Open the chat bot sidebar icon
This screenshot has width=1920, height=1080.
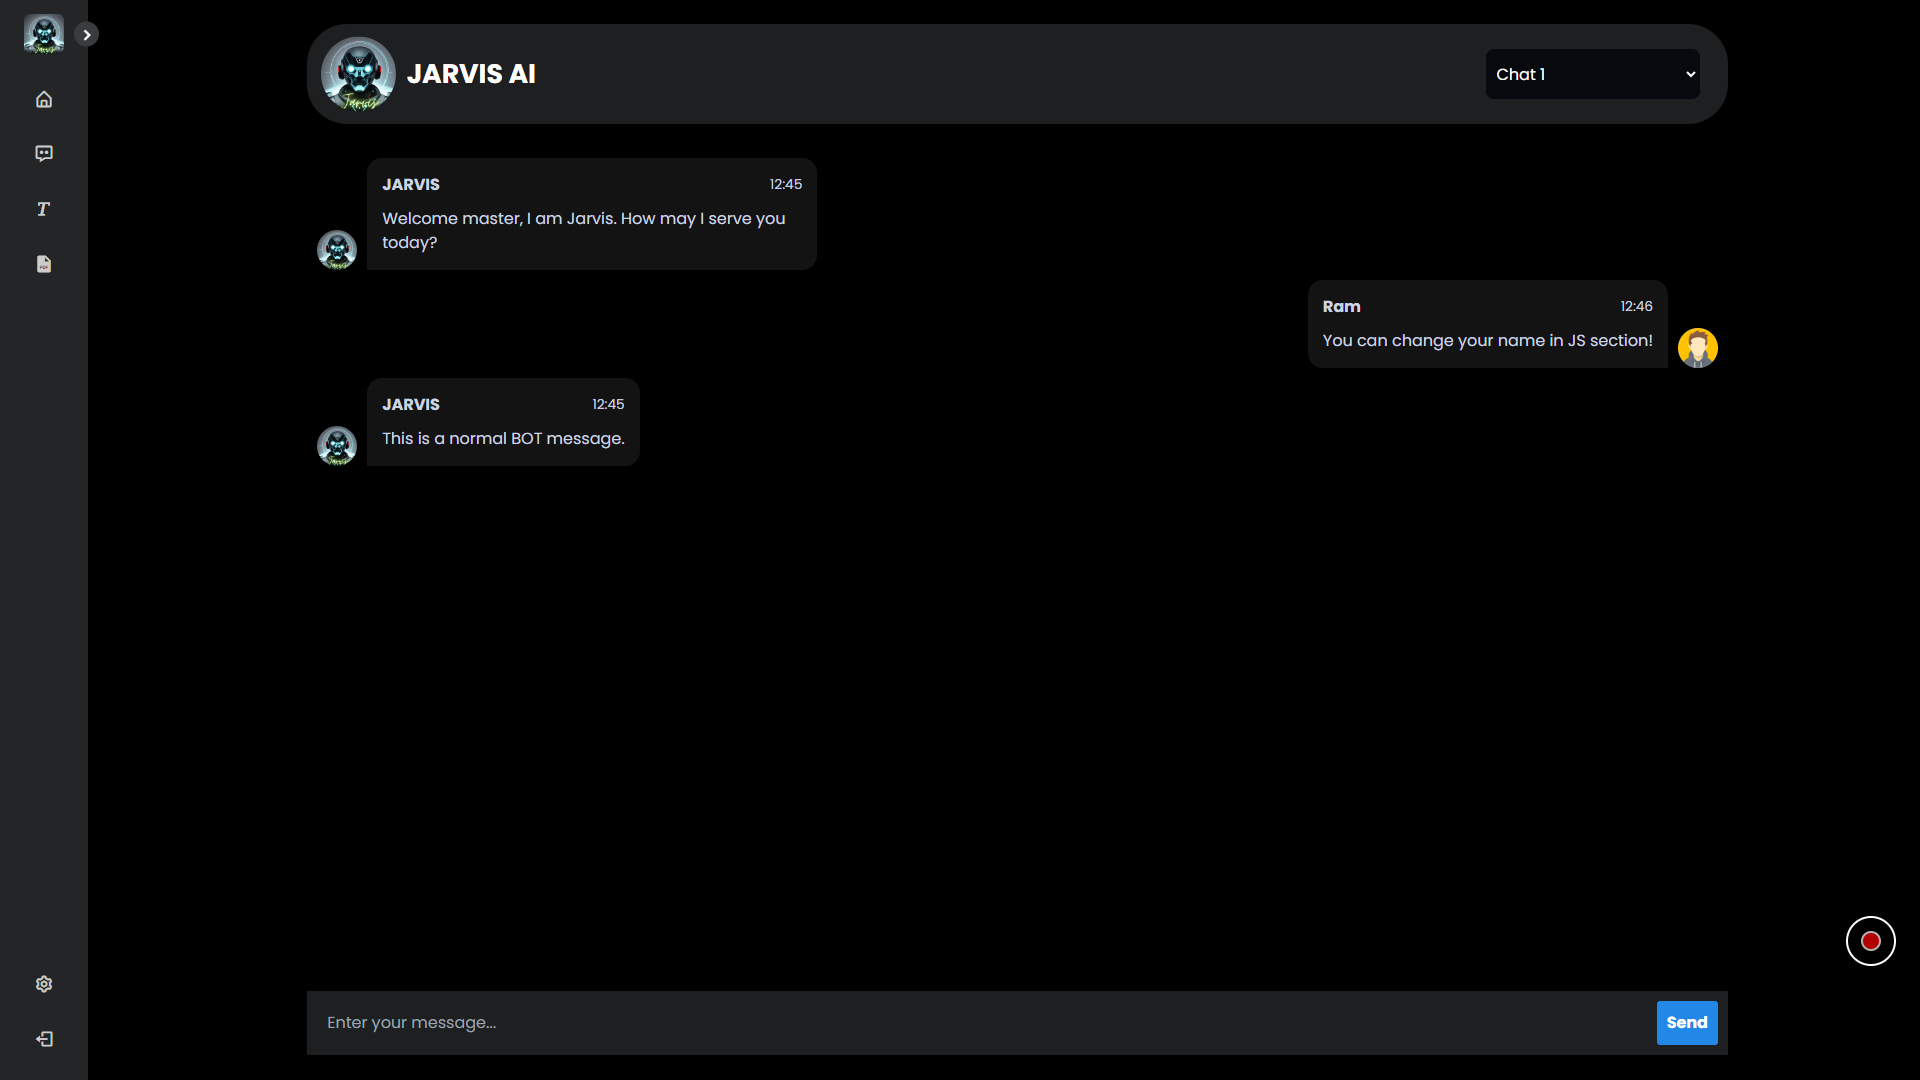point(44,154)
